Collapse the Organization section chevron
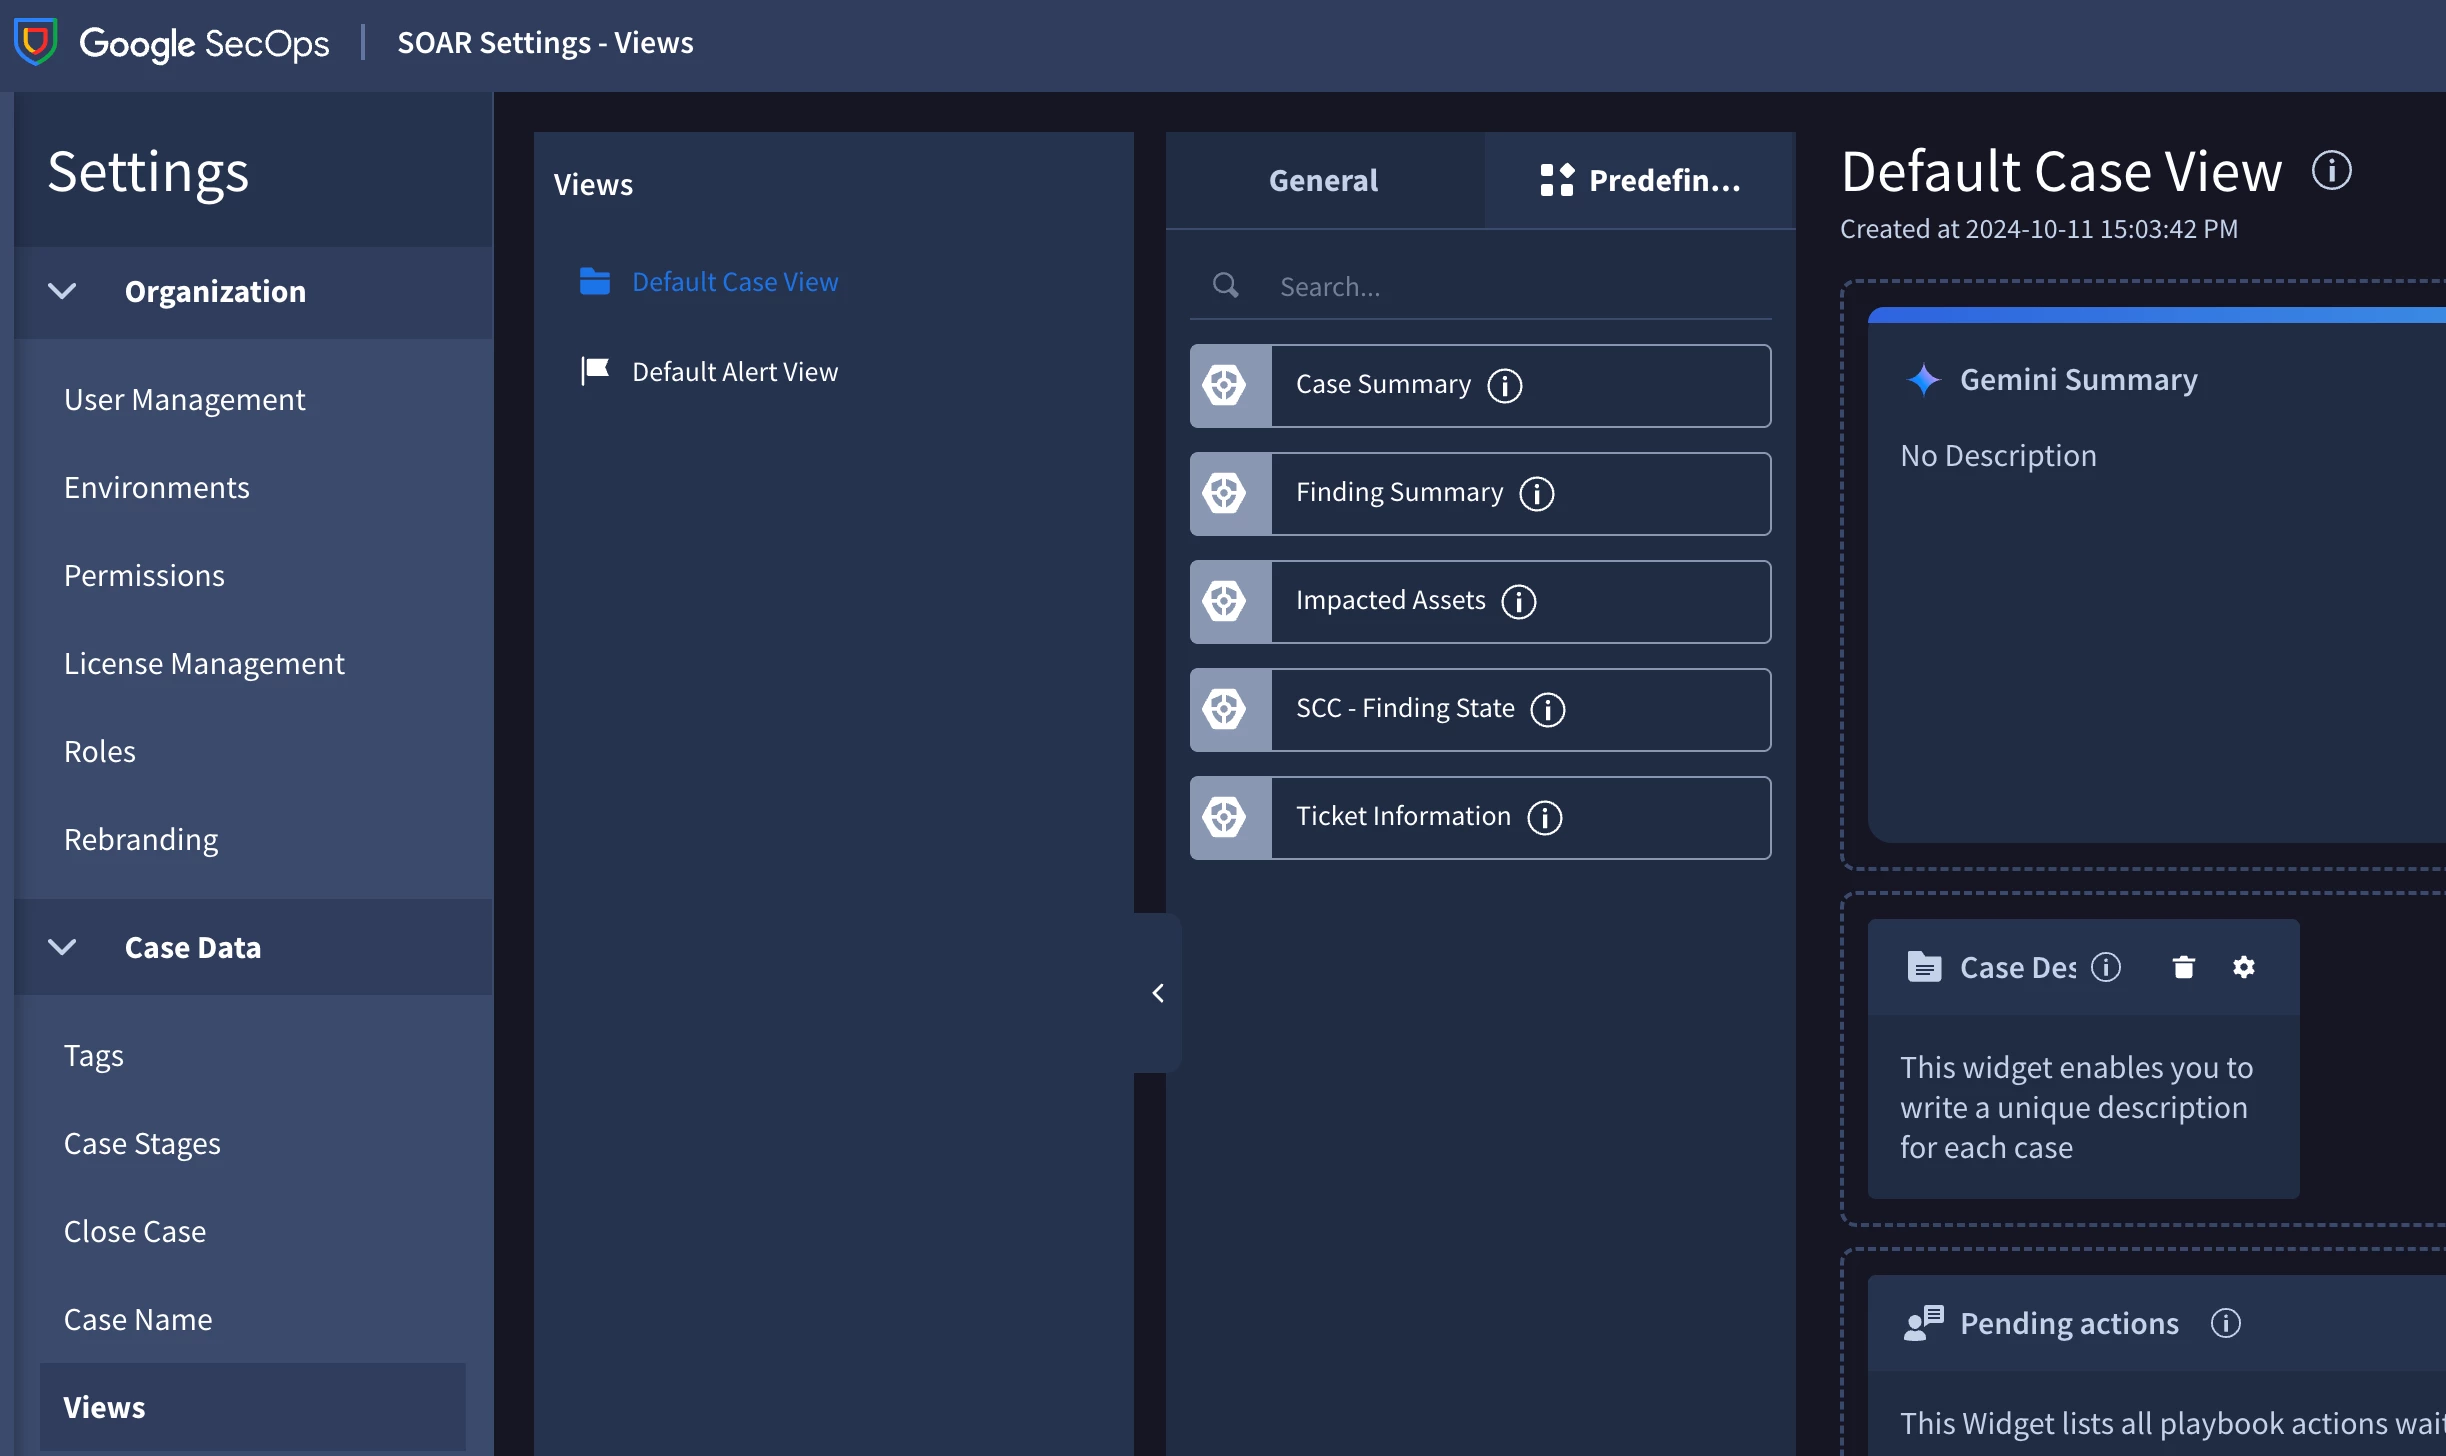The image size is (2446, 1456). pyautogui.click(x=62, y=291)
